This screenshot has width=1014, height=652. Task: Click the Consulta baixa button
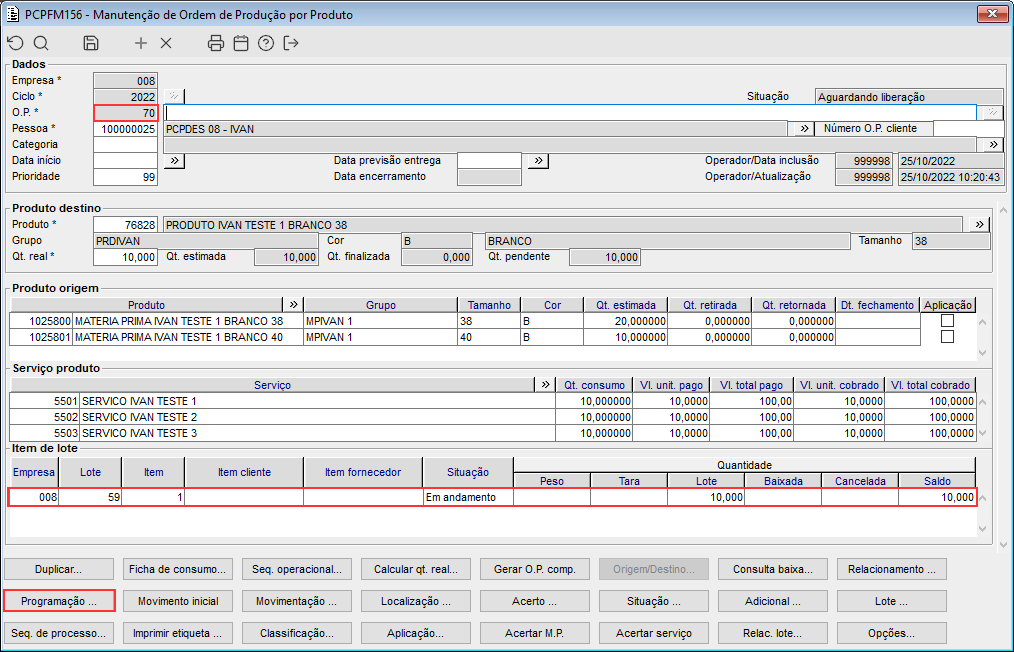click(x=772, y=569)
